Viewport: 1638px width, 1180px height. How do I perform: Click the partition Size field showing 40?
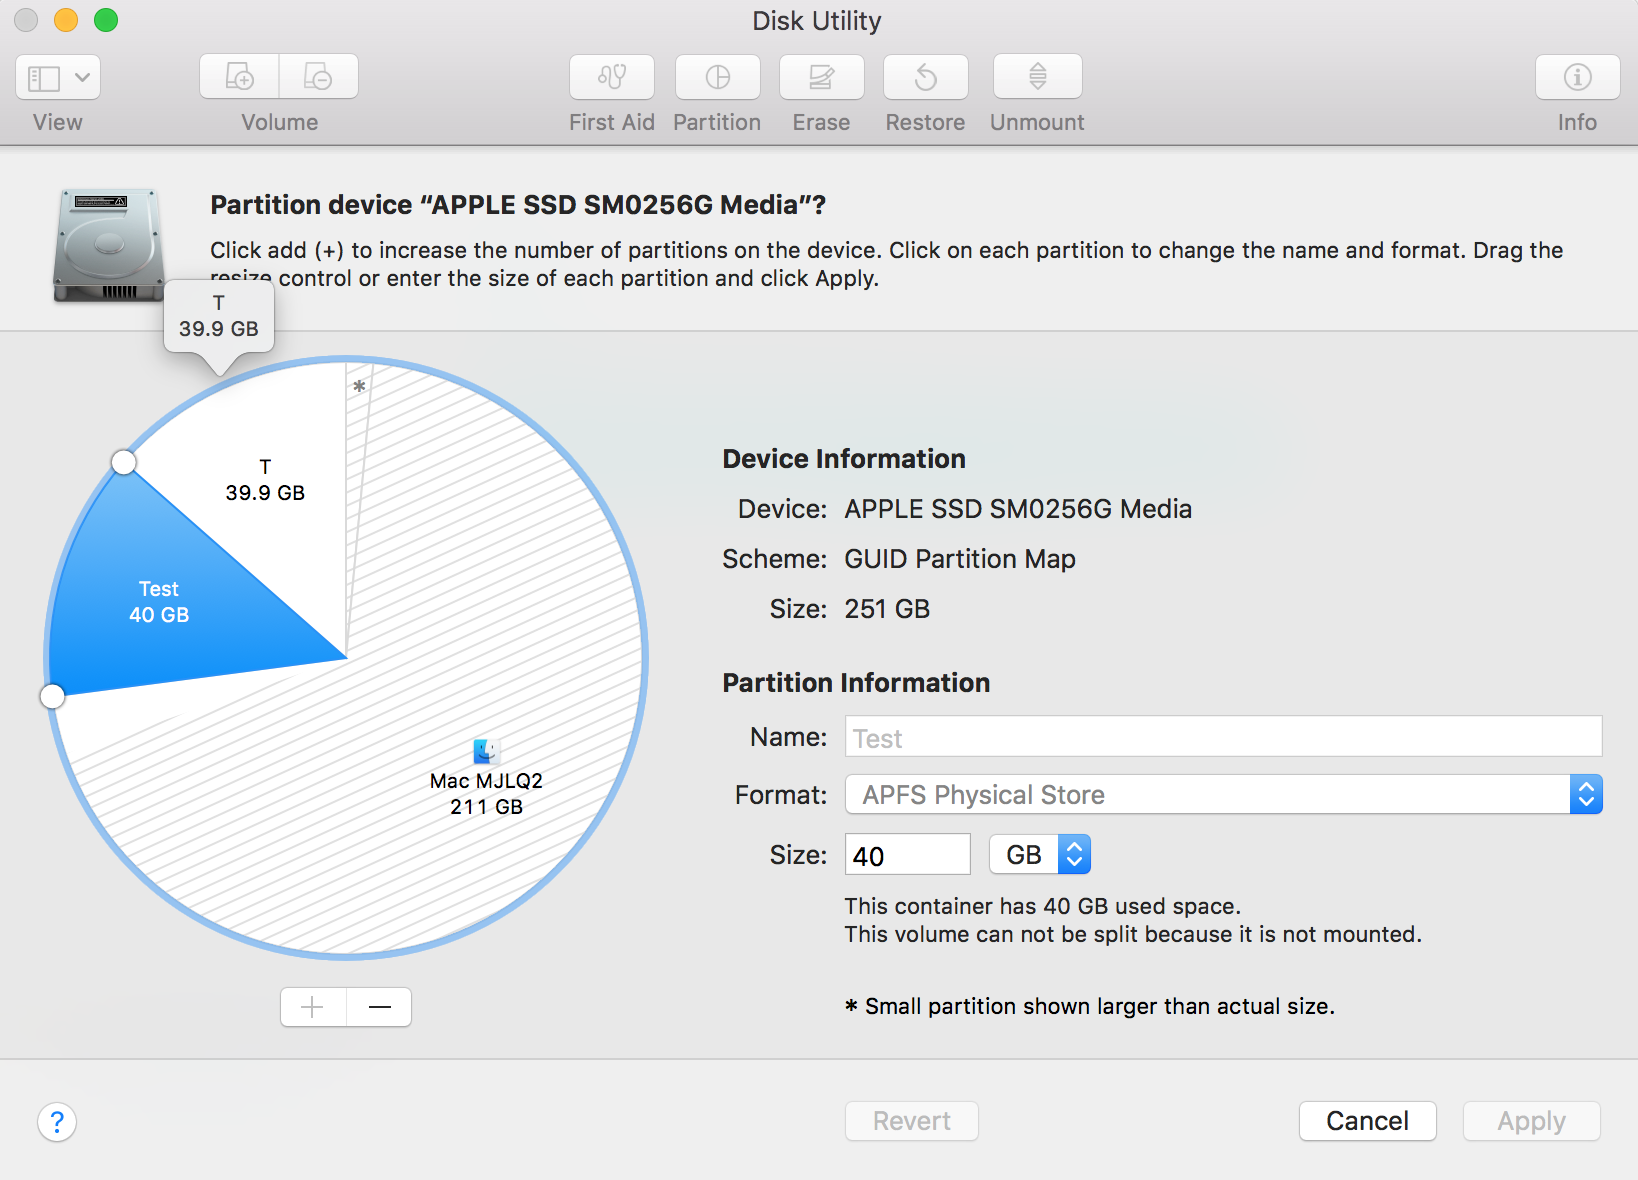[x=907, y=855]
